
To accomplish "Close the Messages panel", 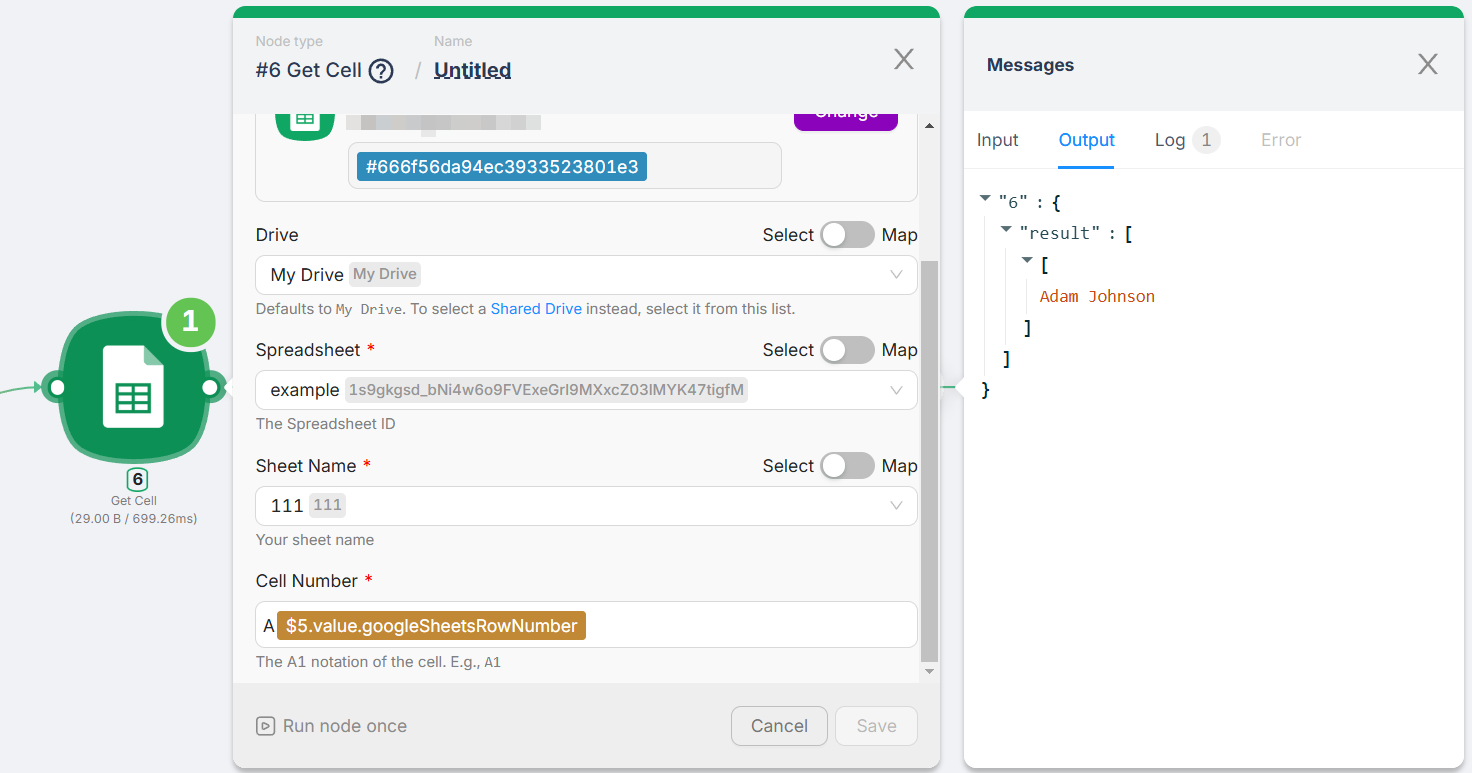I will click(x=1427, y=65).
